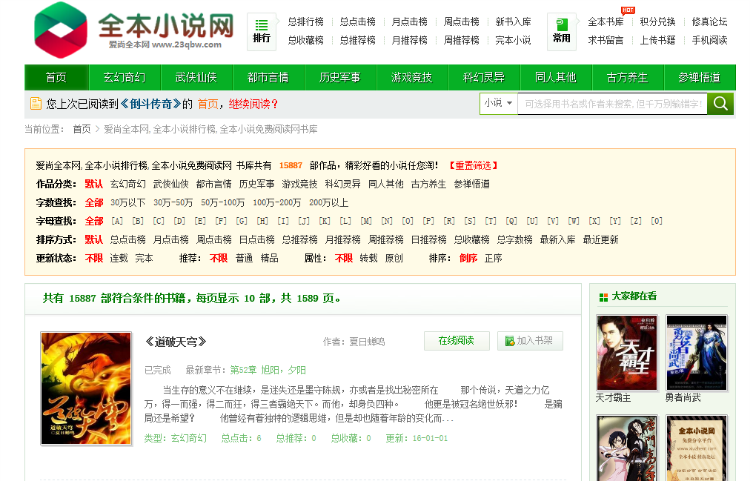Open the 武侠仙侠 navigation tab
The width and height of the screenshot is (750, 481).
(197, 77)
